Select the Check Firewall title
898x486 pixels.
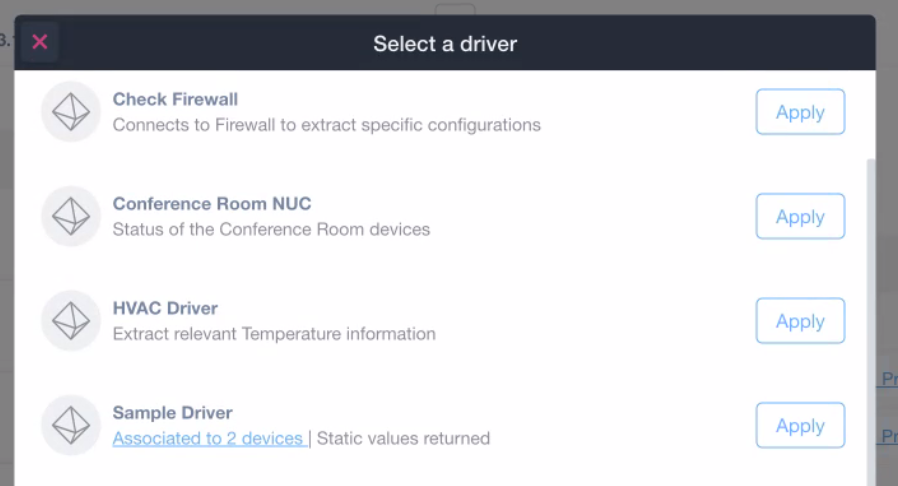(175, 99)
